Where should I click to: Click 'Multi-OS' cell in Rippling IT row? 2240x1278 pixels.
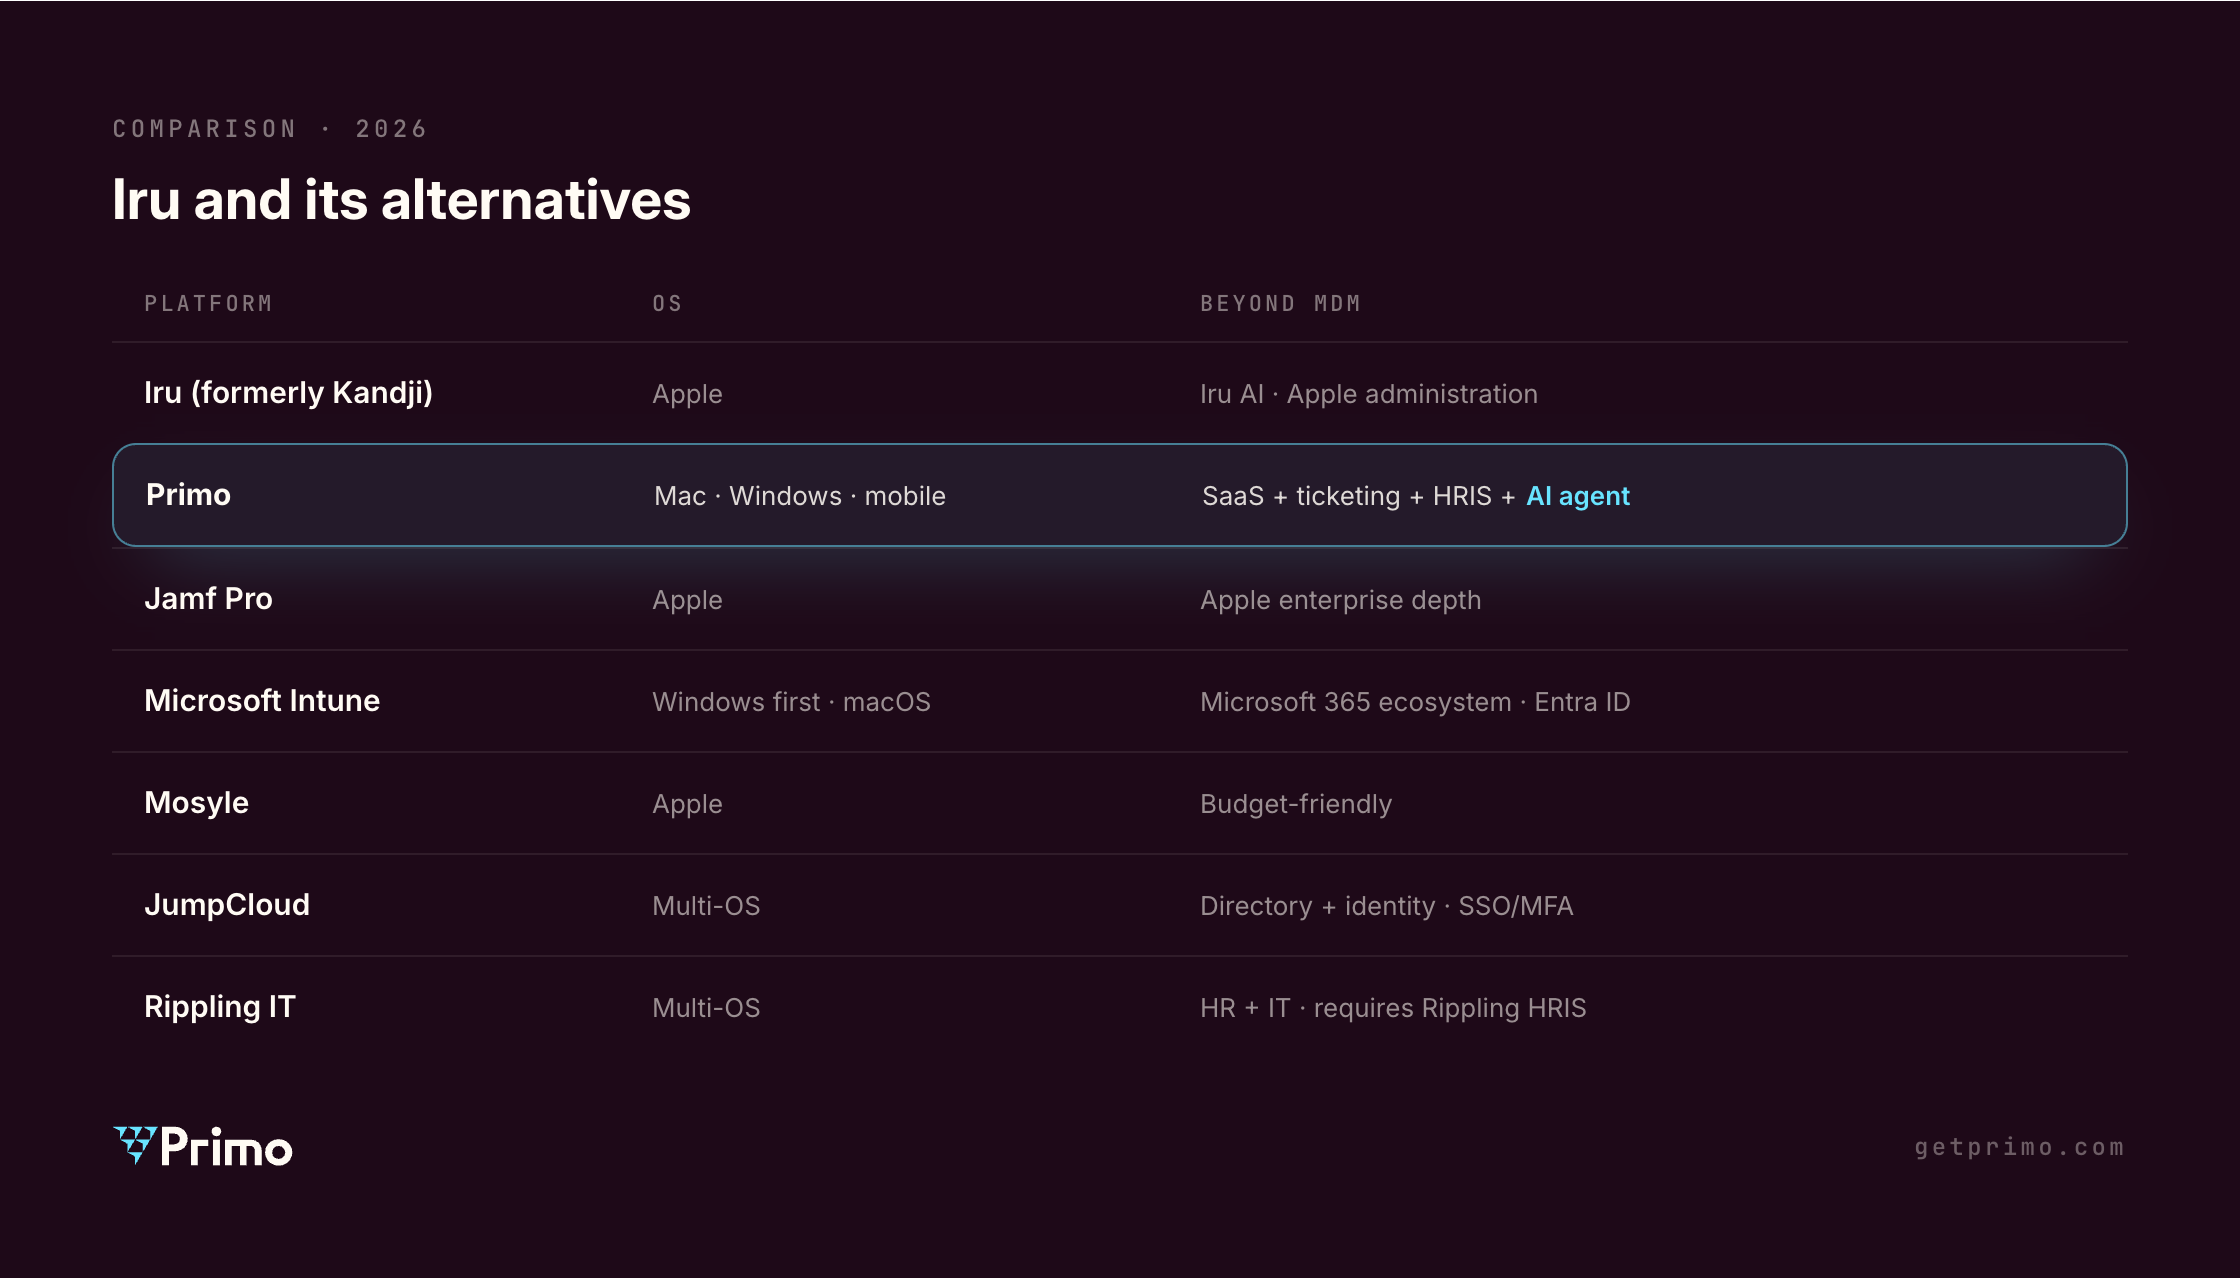[706, 1008]
